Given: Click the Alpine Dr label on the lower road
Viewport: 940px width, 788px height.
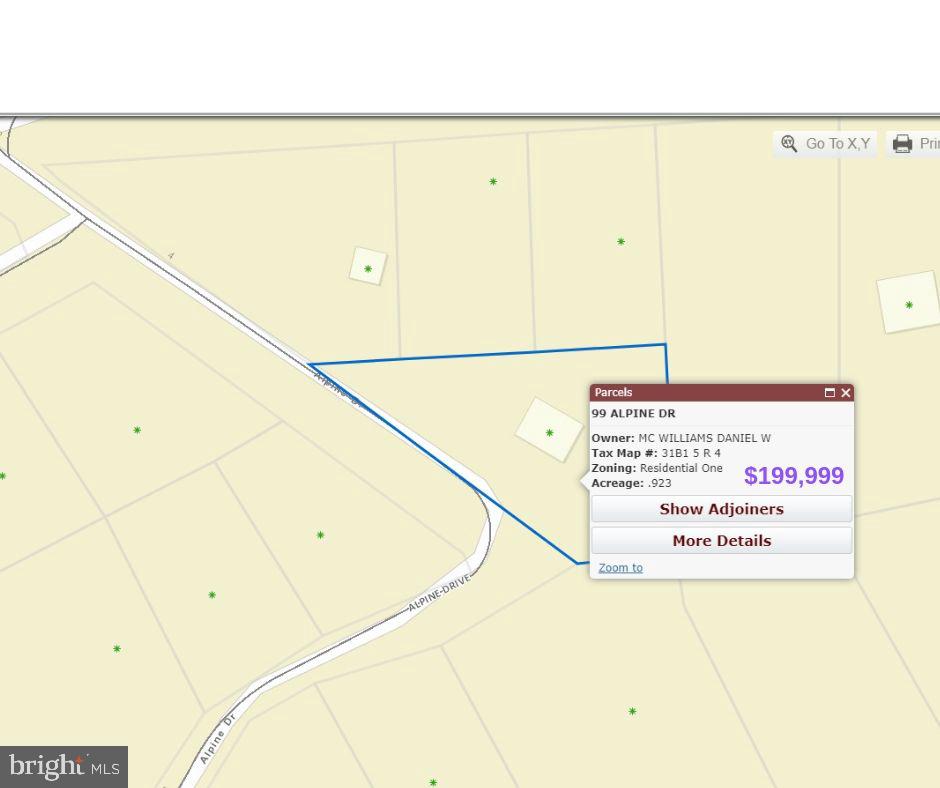Looking at the screenshot, I should click(218, 739).
